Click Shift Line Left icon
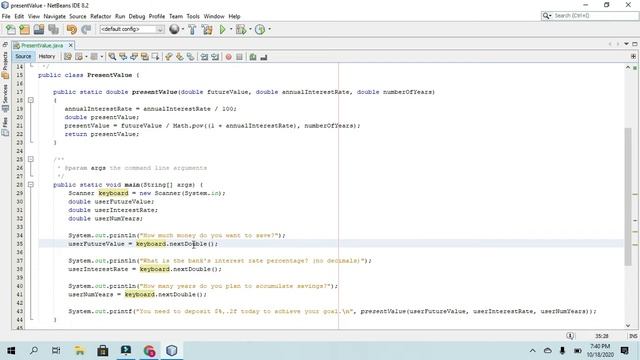640x360 pixels. (204, 57)
